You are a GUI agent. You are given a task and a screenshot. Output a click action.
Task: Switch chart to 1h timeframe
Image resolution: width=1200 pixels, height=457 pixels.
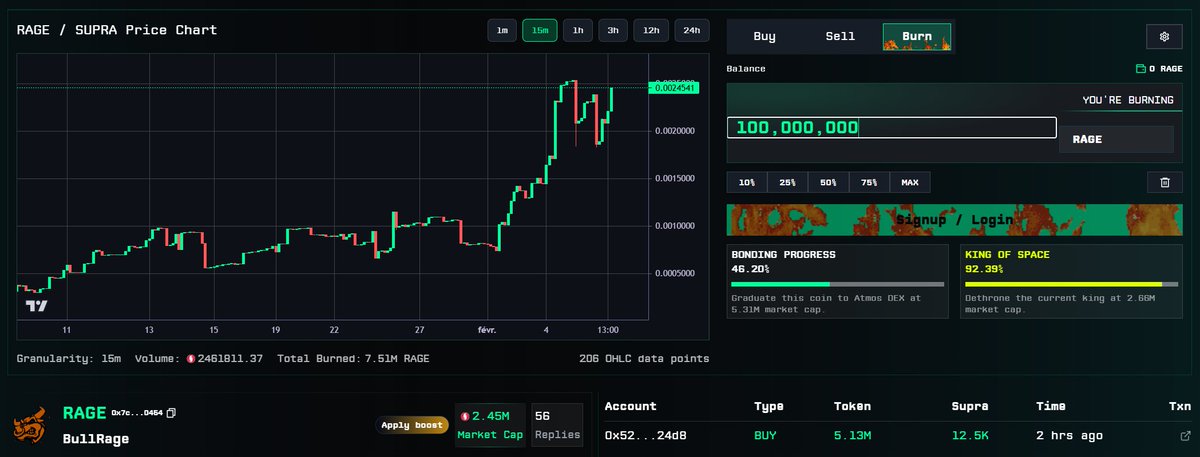click(x=577, y=30)
